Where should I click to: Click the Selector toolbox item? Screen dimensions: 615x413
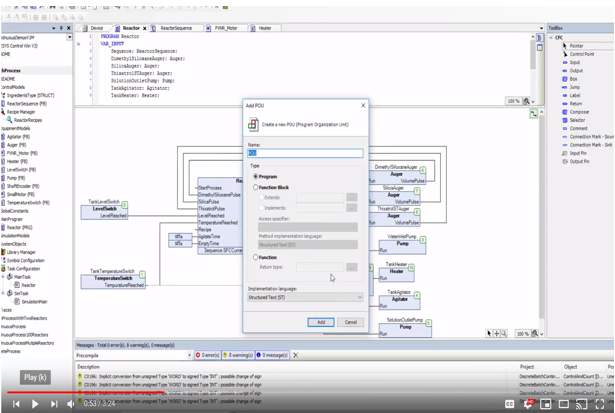tap(578, 120)
